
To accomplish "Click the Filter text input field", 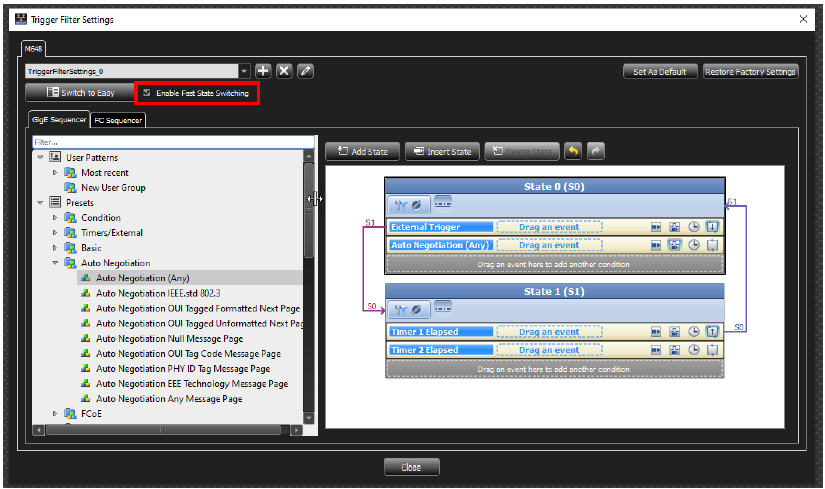I will 173,142.
